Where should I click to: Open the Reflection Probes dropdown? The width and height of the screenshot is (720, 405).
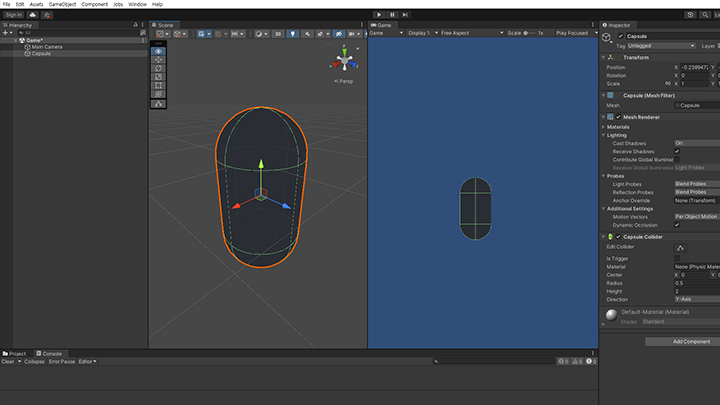coord(697,192)
